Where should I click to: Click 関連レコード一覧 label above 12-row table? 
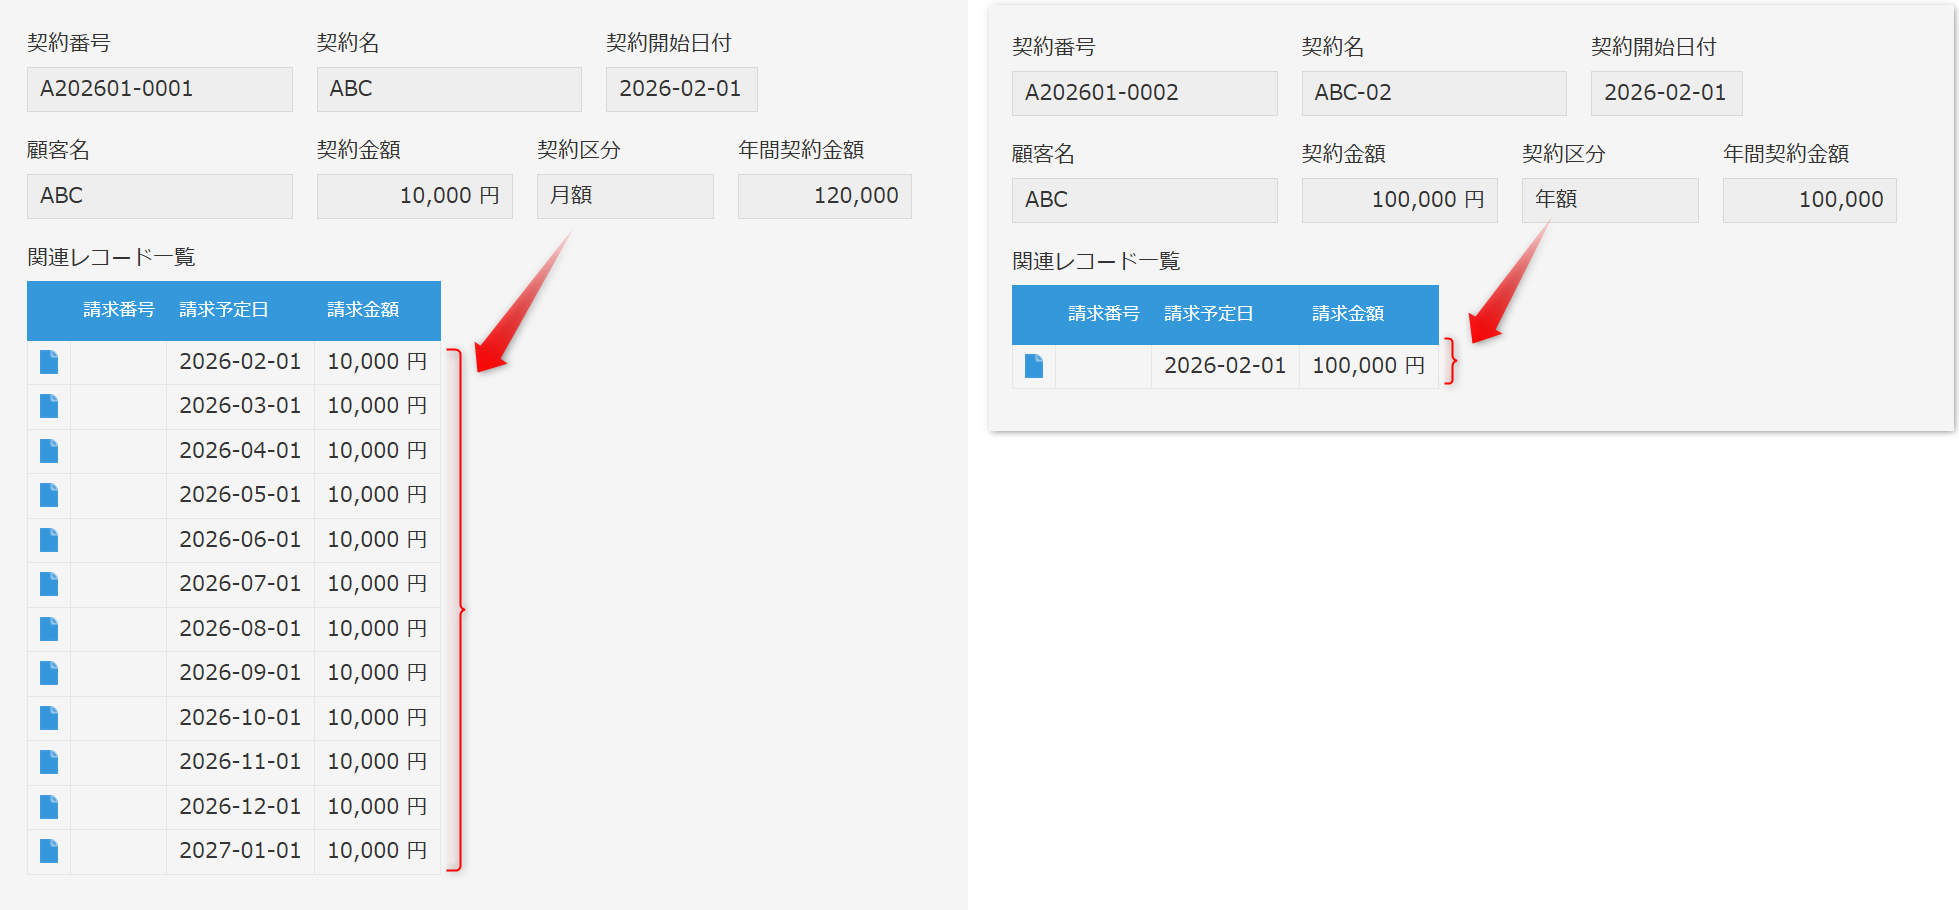[111, 257]
